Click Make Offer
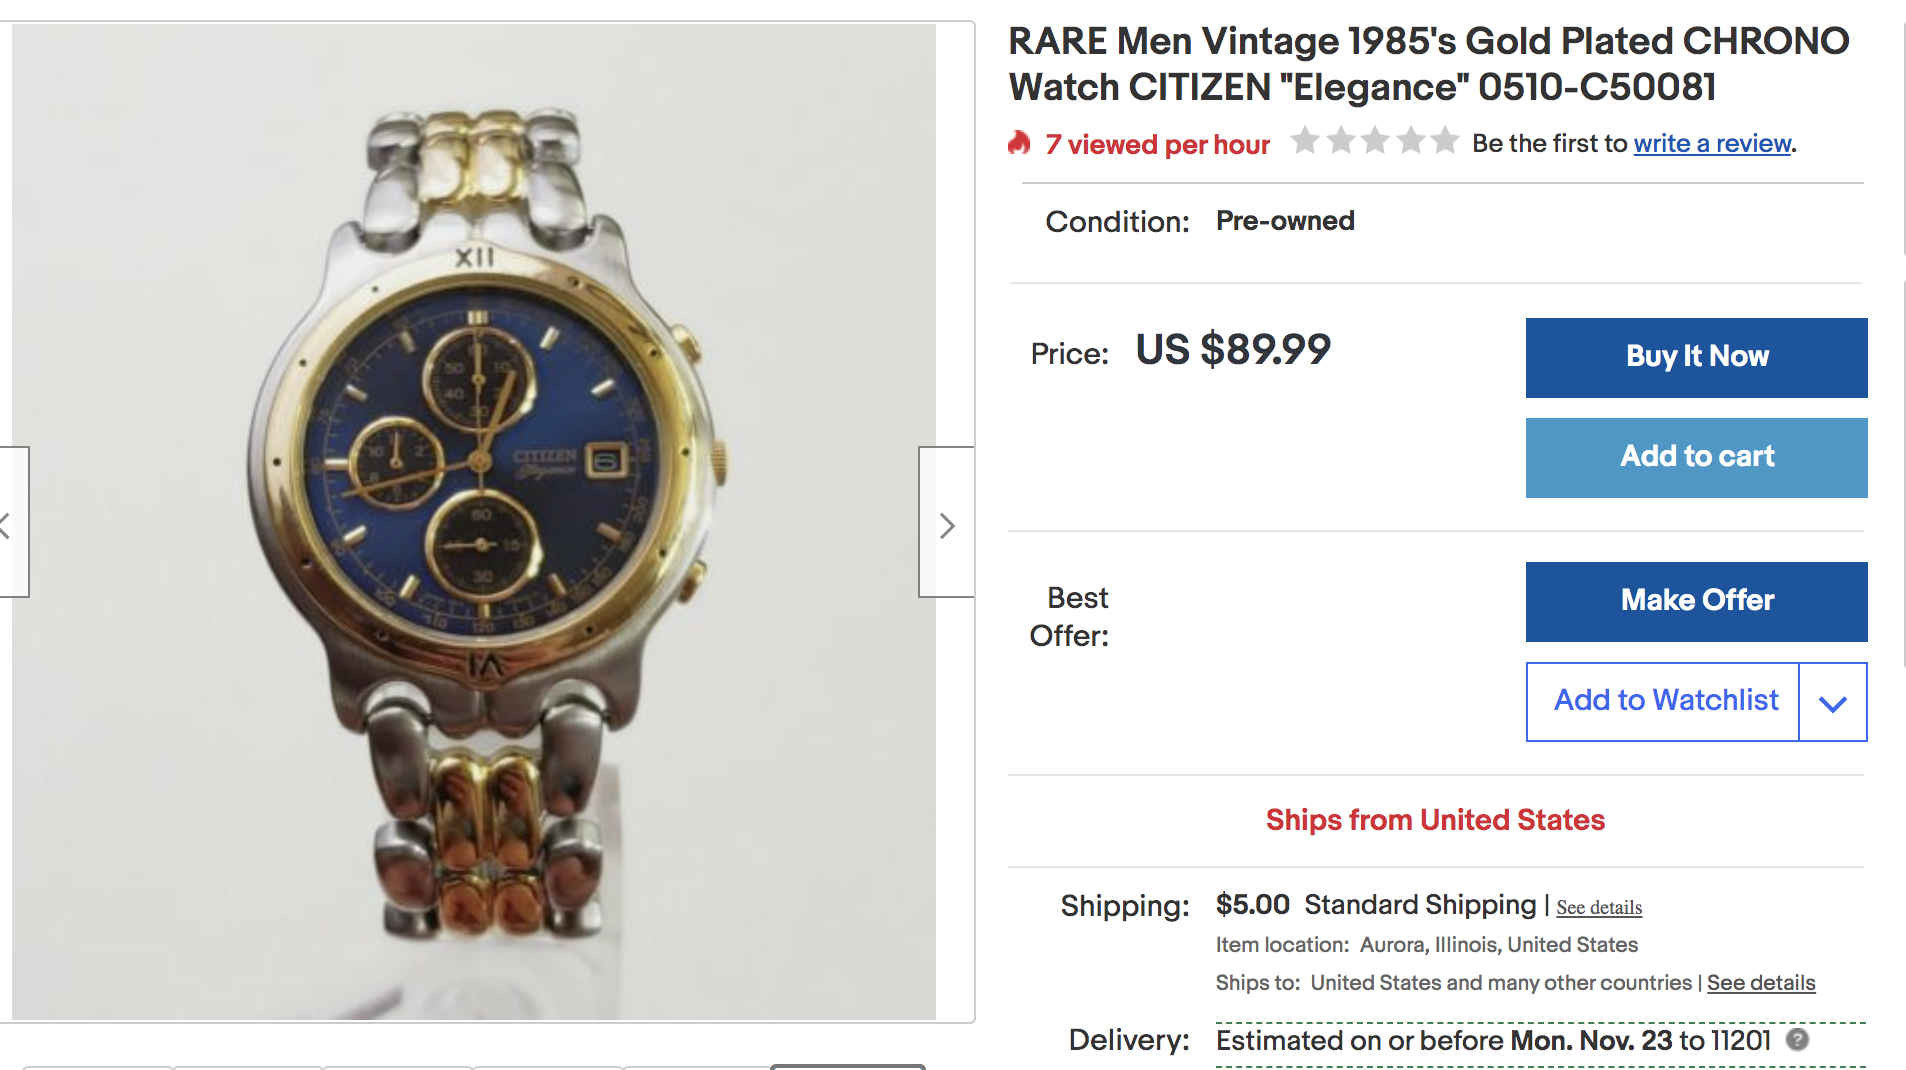 [x=1696, y=601]
